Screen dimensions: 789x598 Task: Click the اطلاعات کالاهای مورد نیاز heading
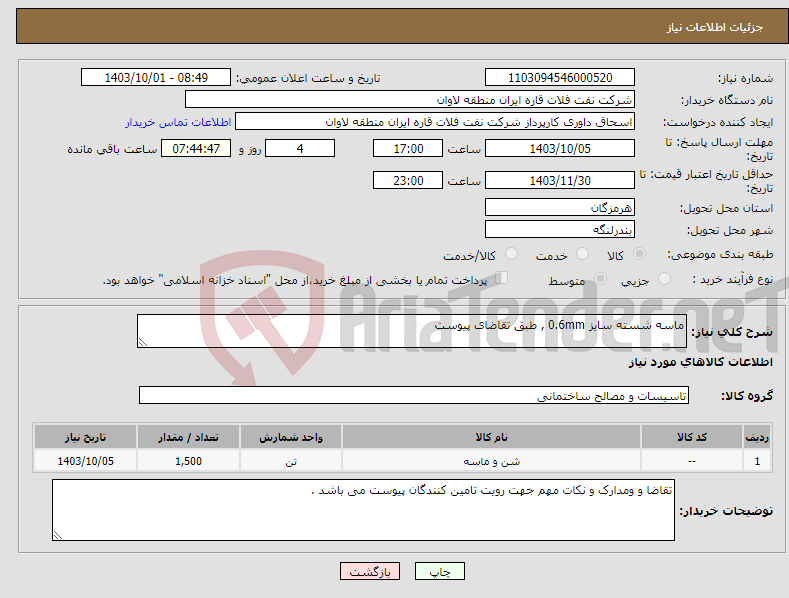point(700,362)
